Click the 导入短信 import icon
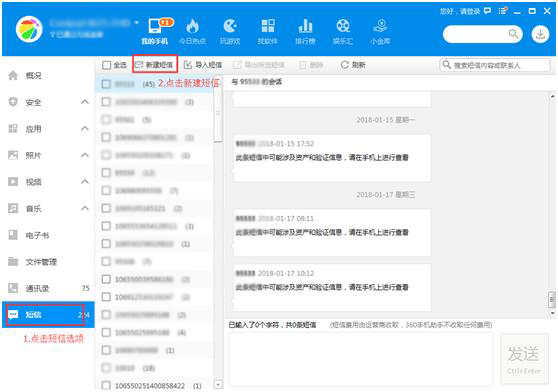Viewport: 558px width, 392px height. (x=188, y=65)
